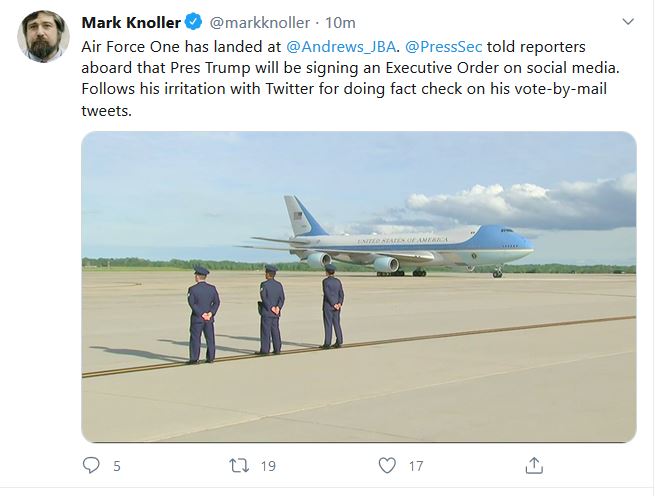Screen dimensions: 657x496
Task: Click the like count number 17
Action: (416, 465)
